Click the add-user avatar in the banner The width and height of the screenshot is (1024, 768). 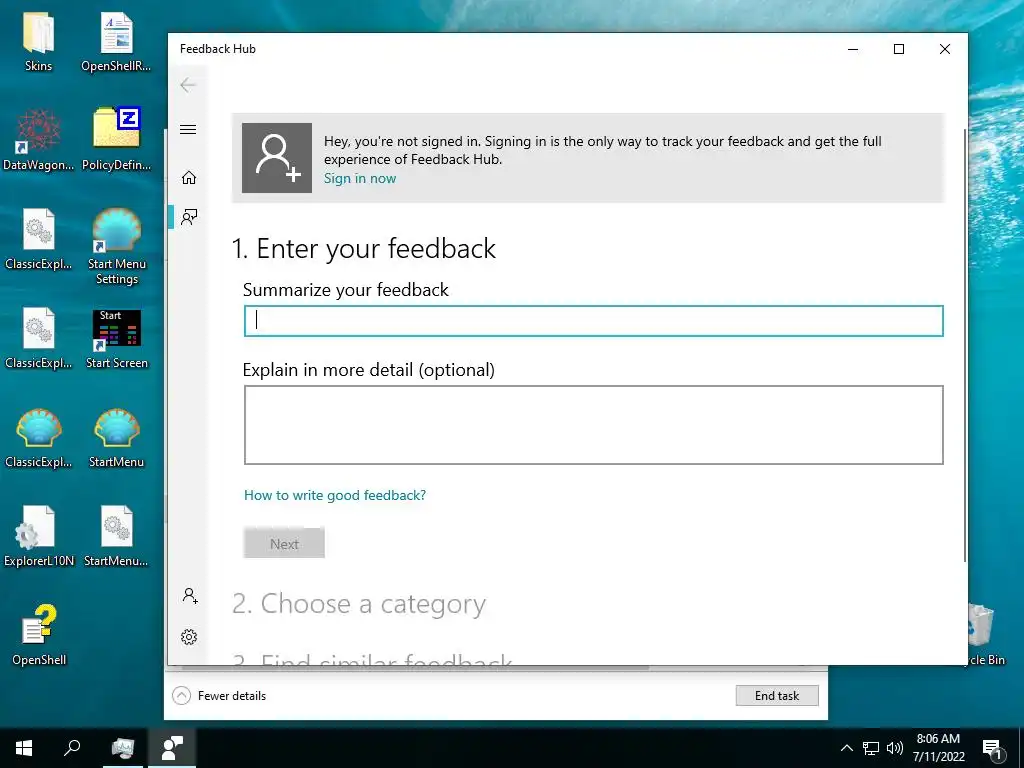coord(277,158)
